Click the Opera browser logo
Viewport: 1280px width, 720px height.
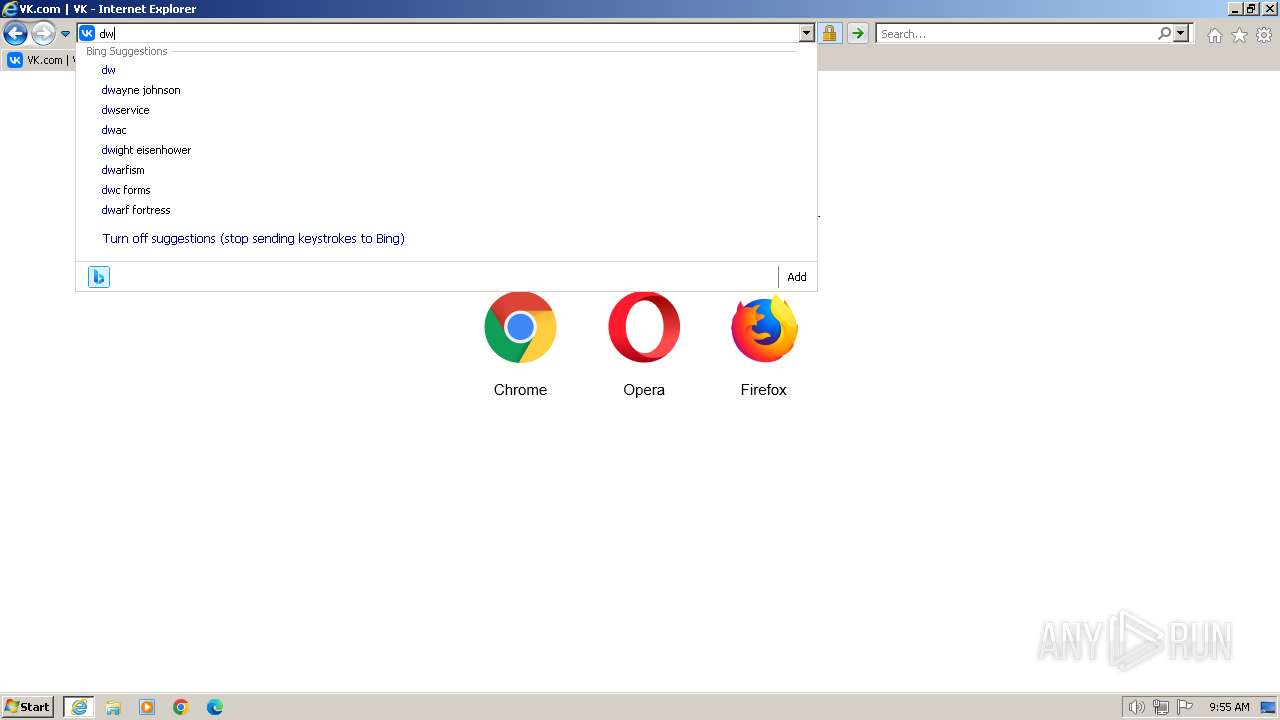click(644, 327)
